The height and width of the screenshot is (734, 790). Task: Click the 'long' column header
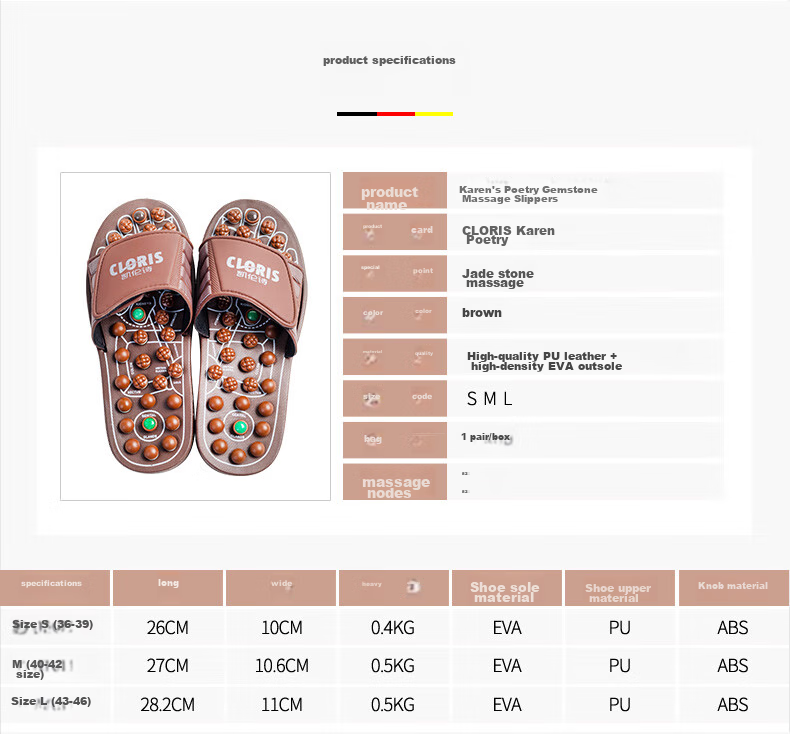(168, 588)
